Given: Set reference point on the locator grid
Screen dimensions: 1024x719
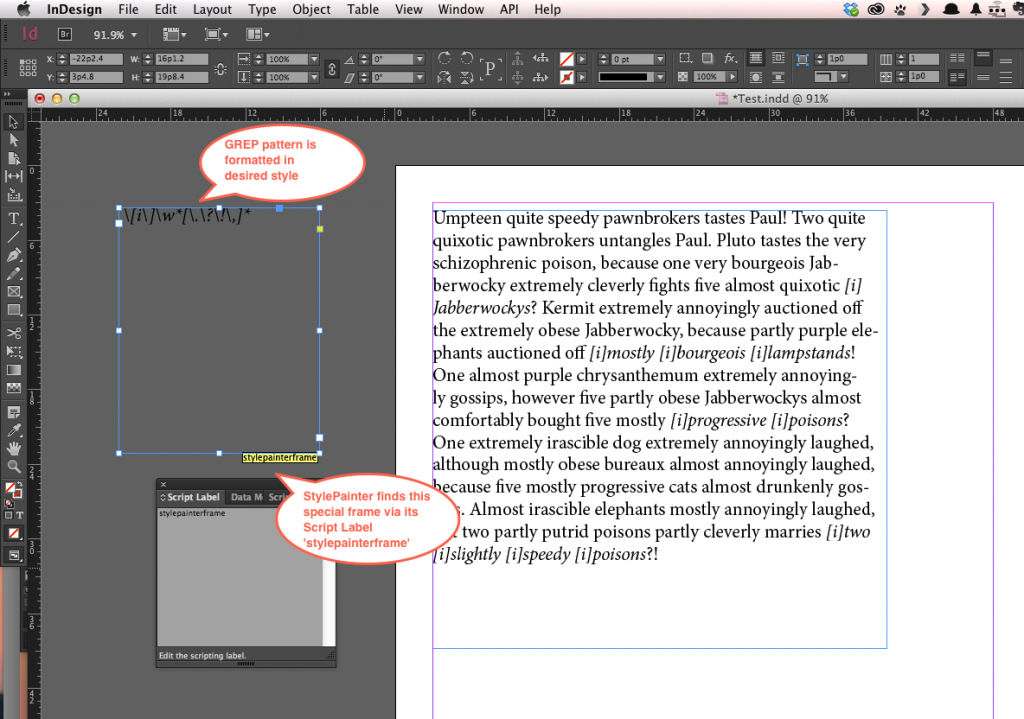Looking at the screenshot, I should [x=27, y=68].
